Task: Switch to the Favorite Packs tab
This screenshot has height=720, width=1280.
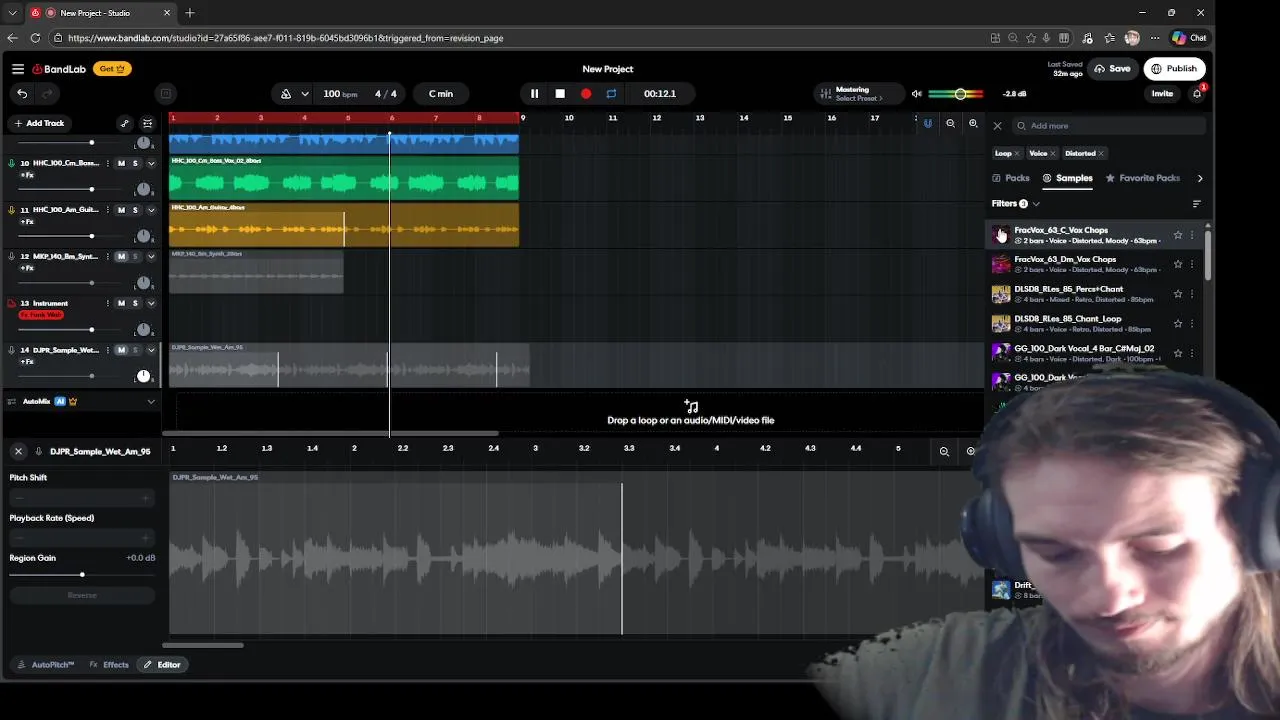Action: coord(1142,178)
